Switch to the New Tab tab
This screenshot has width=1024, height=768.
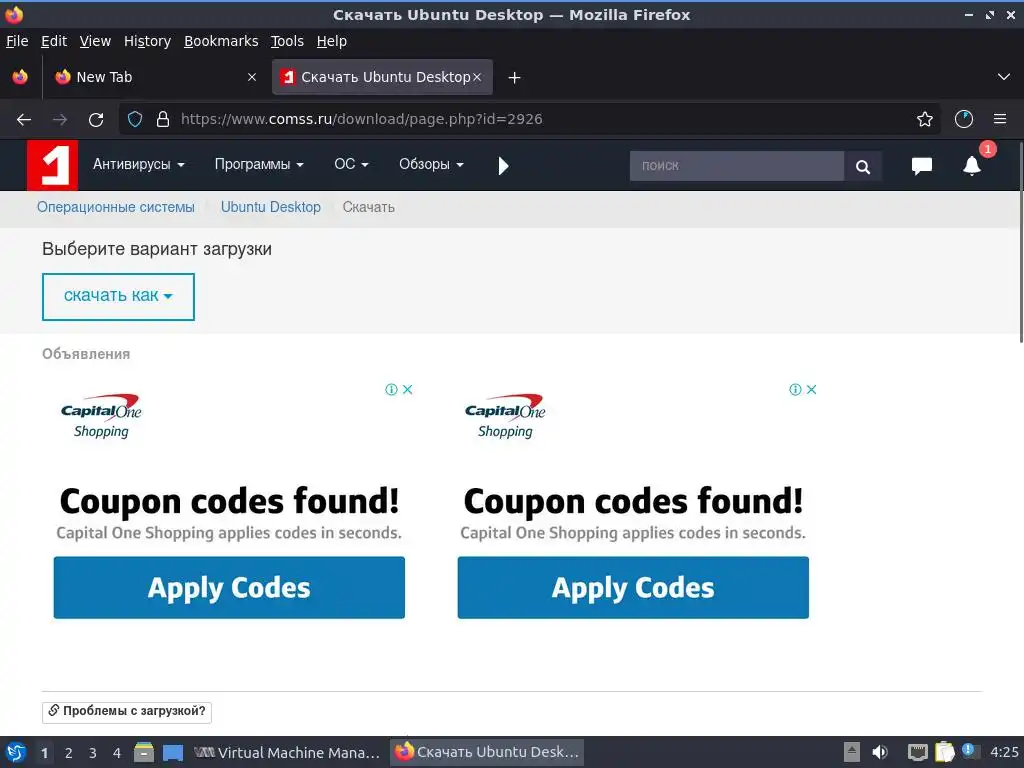pos(154,77)
